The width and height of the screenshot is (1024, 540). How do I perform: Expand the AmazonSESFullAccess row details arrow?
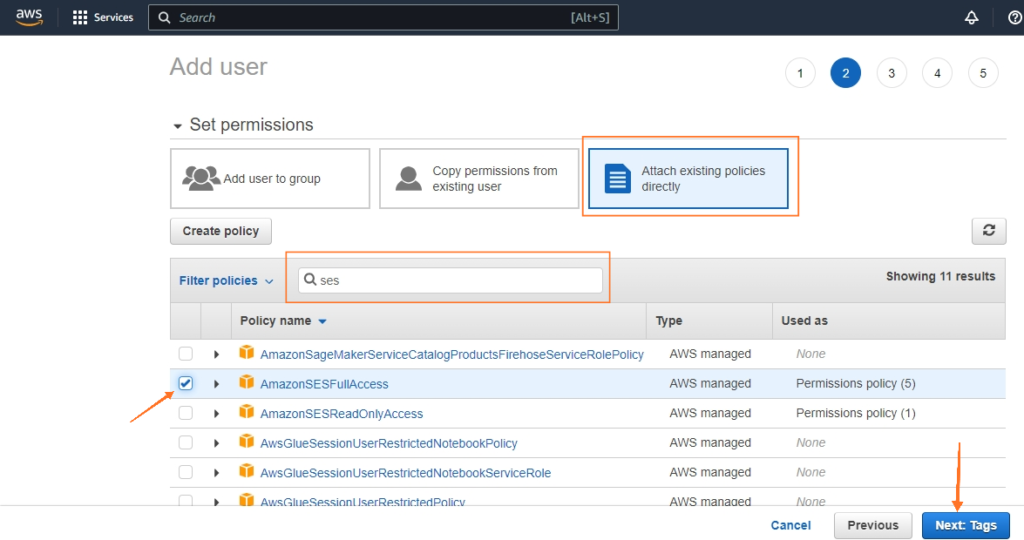[x=216, y=384]
